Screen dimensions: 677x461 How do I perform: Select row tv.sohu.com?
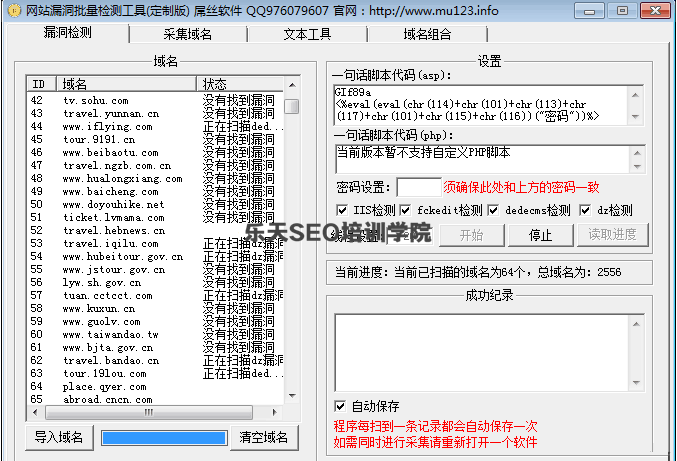click(x=155, y=101)
